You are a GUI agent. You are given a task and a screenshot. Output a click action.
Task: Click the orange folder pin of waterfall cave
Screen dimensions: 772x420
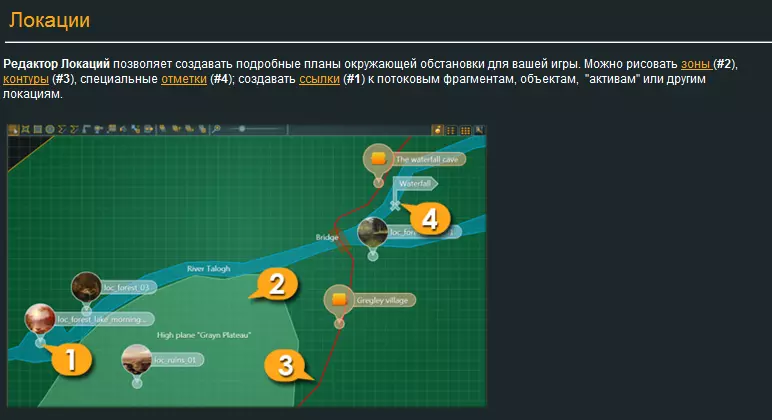[378, 159]
